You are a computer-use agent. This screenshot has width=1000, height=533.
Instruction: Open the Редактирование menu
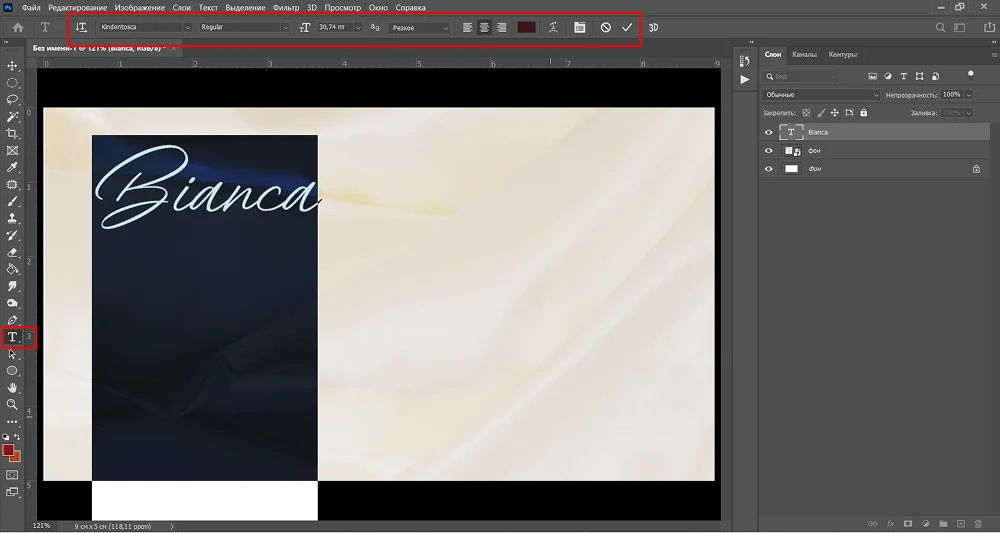(78, 8)
